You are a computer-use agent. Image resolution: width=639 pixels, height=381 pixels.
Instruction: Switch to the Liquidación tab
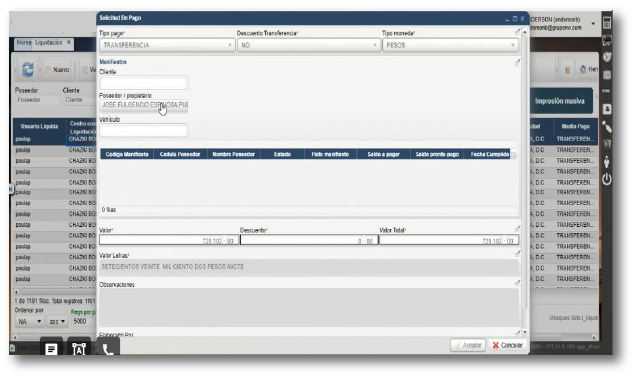click(x=48, y=42)
